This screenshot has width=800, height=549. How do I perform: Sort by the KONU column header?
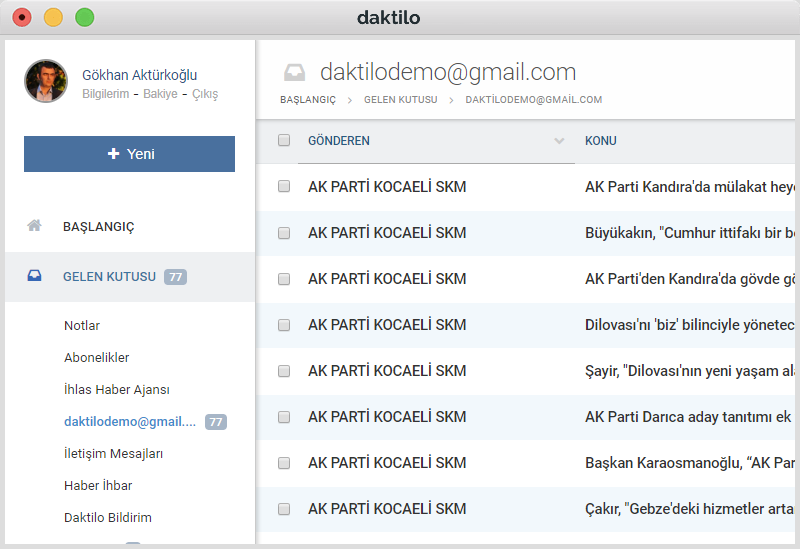601,141
